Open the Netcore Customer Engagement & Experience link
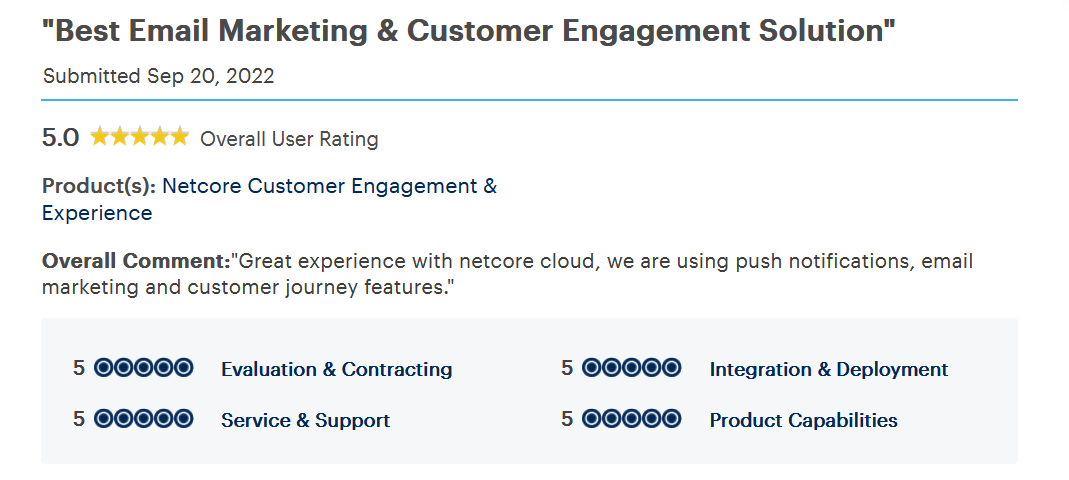The height and width of the screenshot is (480, 1069). coord(269,199)
